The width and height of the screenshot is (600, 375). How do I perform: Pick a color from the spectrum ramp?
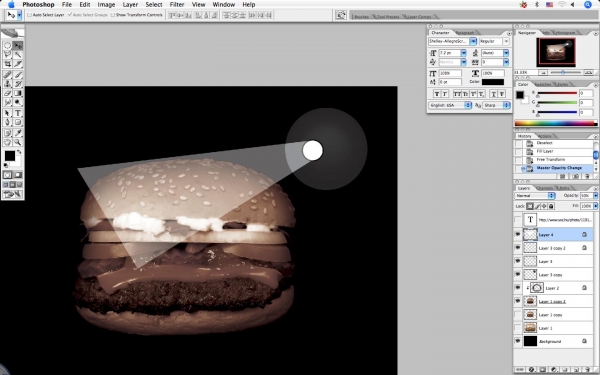pos(555,123)
